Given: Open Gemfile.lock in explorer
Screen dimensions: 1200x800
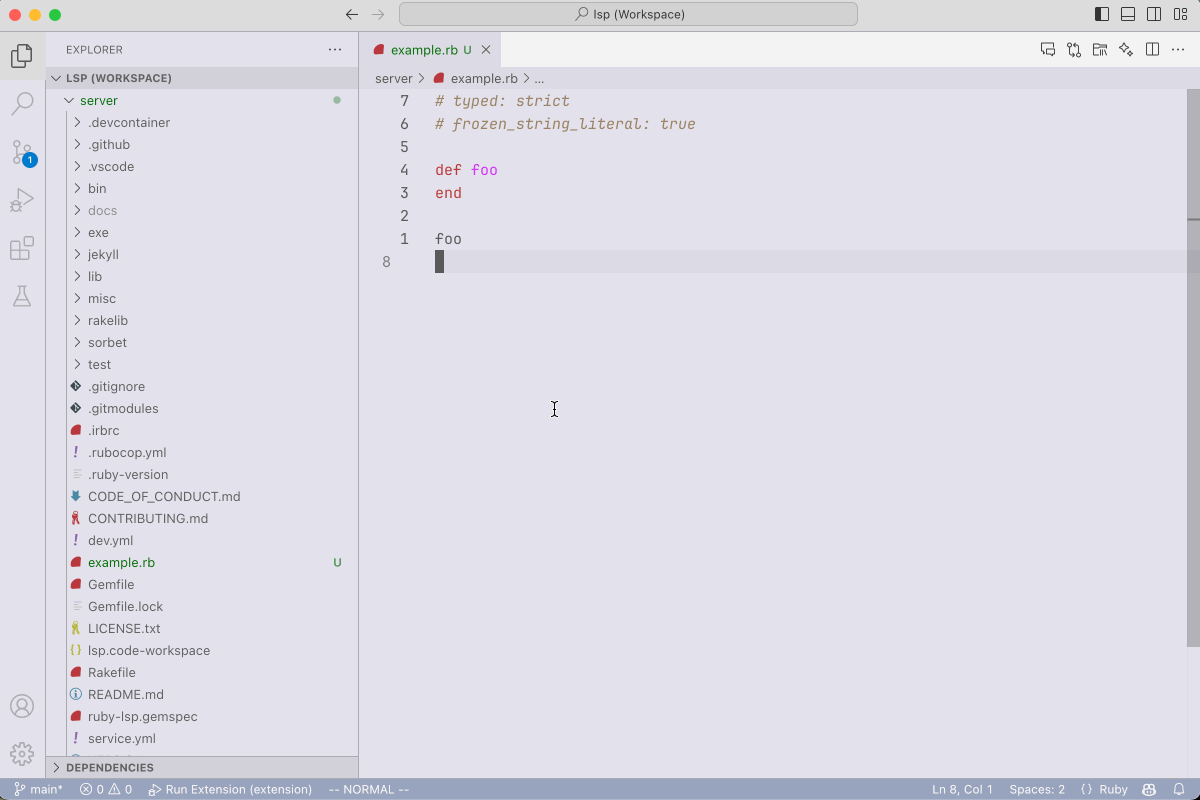Looking at the screenshot, I should pos(202,606).
